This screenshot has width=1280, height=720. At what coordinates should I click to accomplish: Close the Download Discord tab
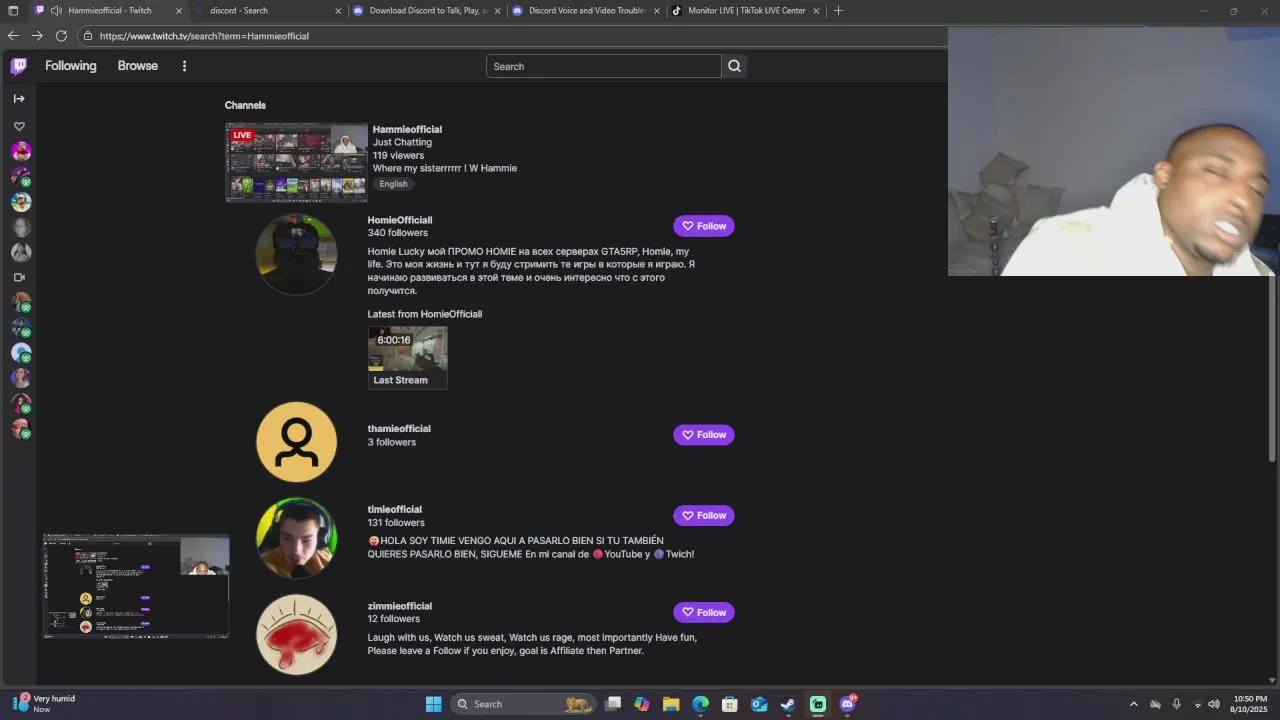497,11
